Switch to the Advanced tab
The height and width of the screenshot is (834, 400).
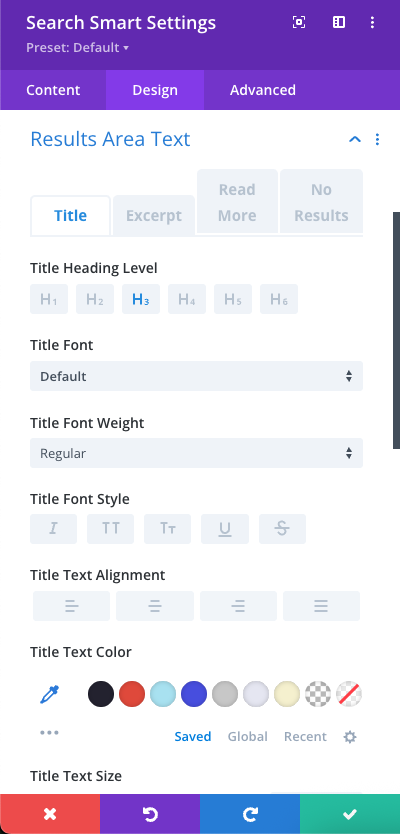pyautogui.click(x=263, y=90)
